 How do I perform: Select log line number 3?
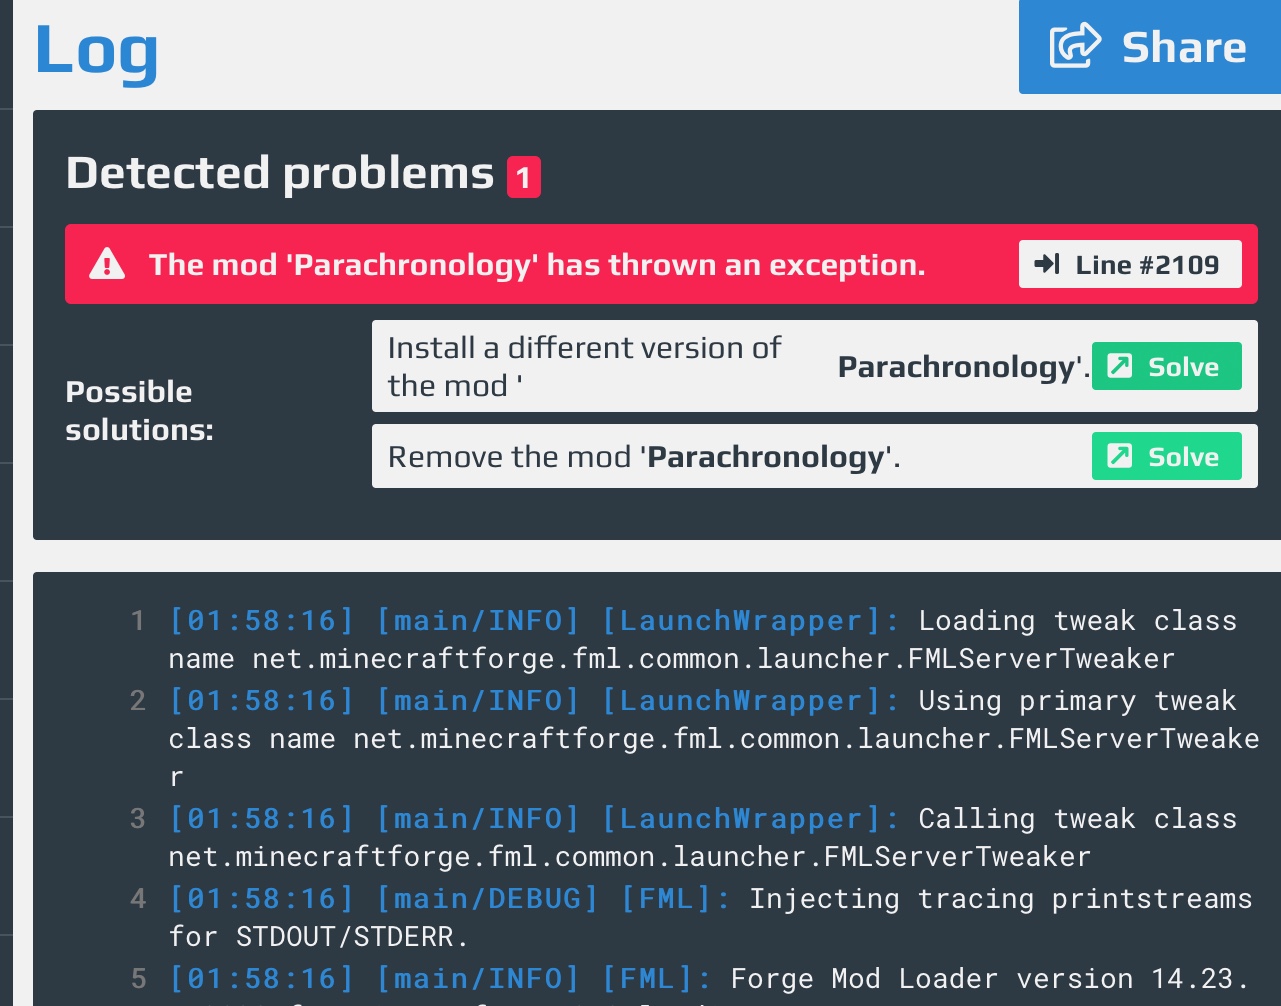(x=138, y=819)
